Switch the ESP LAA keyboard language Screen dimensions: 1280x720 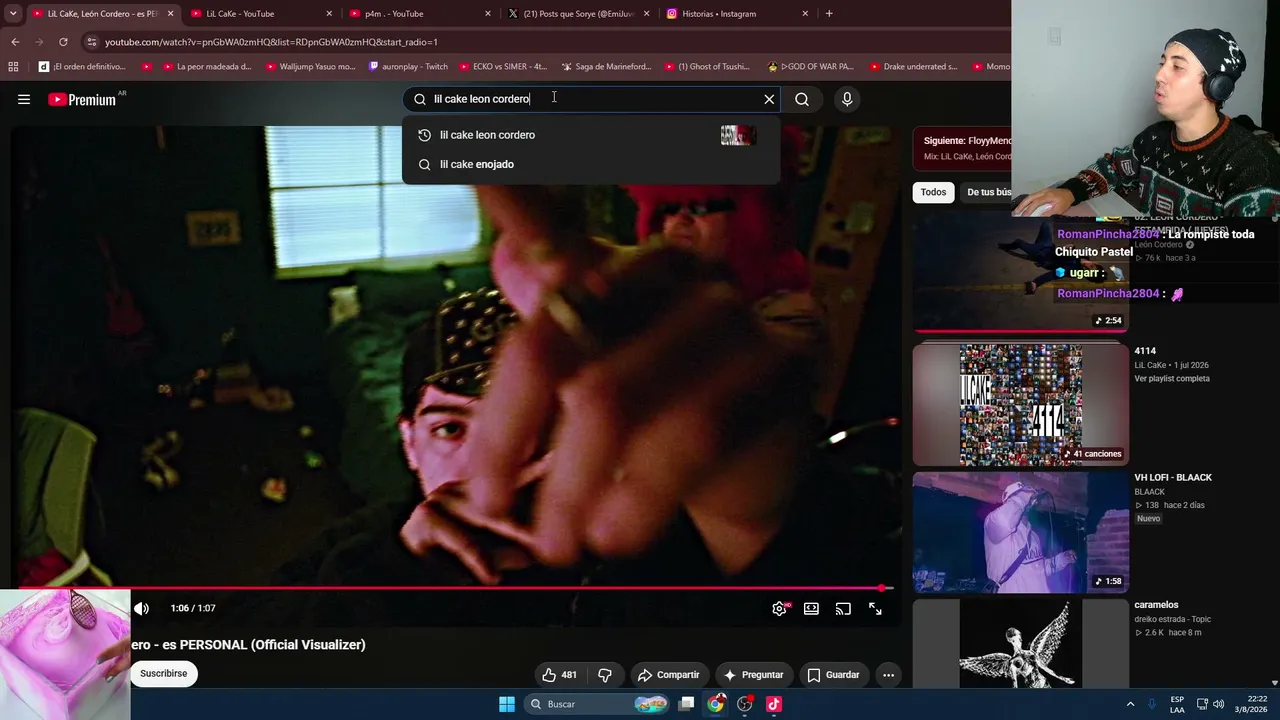[1177, 704]
